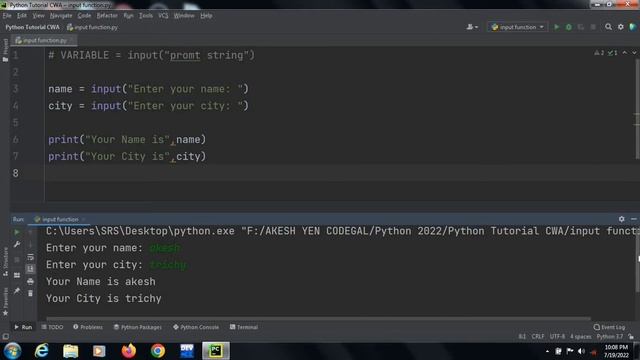The image size is (640, 360).
Task: Switch to the Problems tool window
Action: [88, 327]
